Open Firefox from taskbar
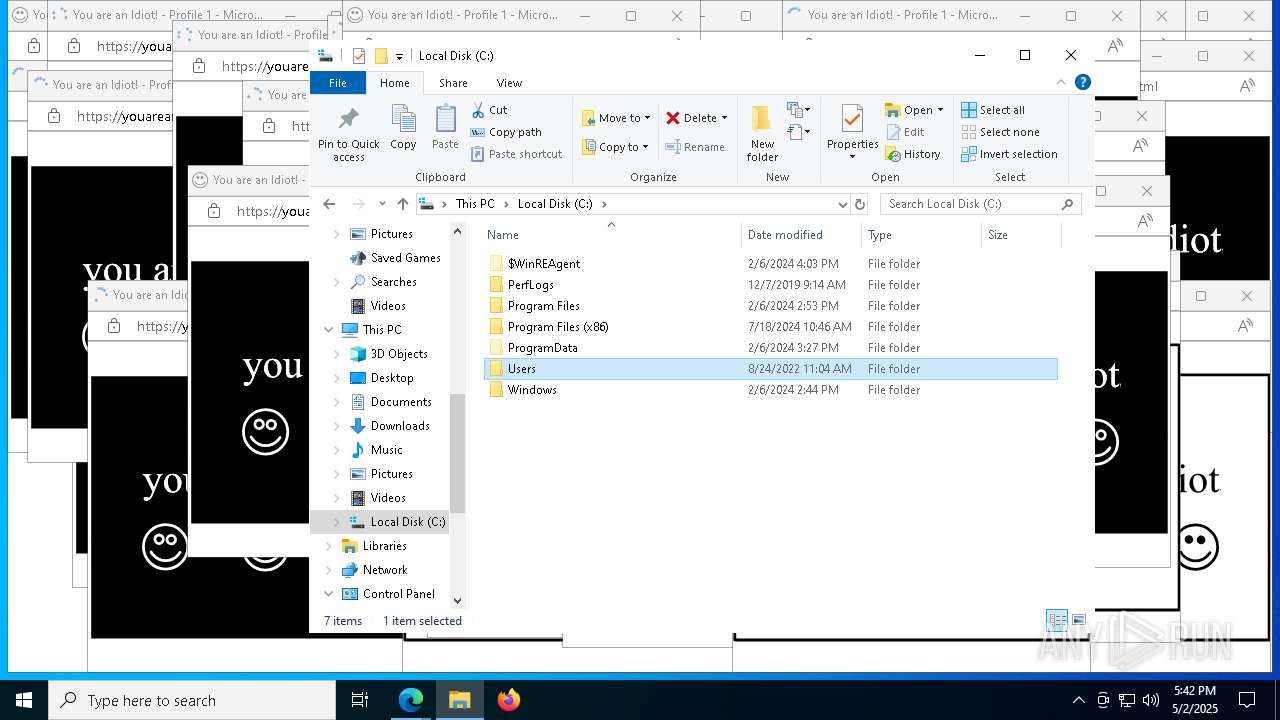Image resolution: width=1280 pixels, height=720 pixels. pyautogui.click(x=508, y=700)
